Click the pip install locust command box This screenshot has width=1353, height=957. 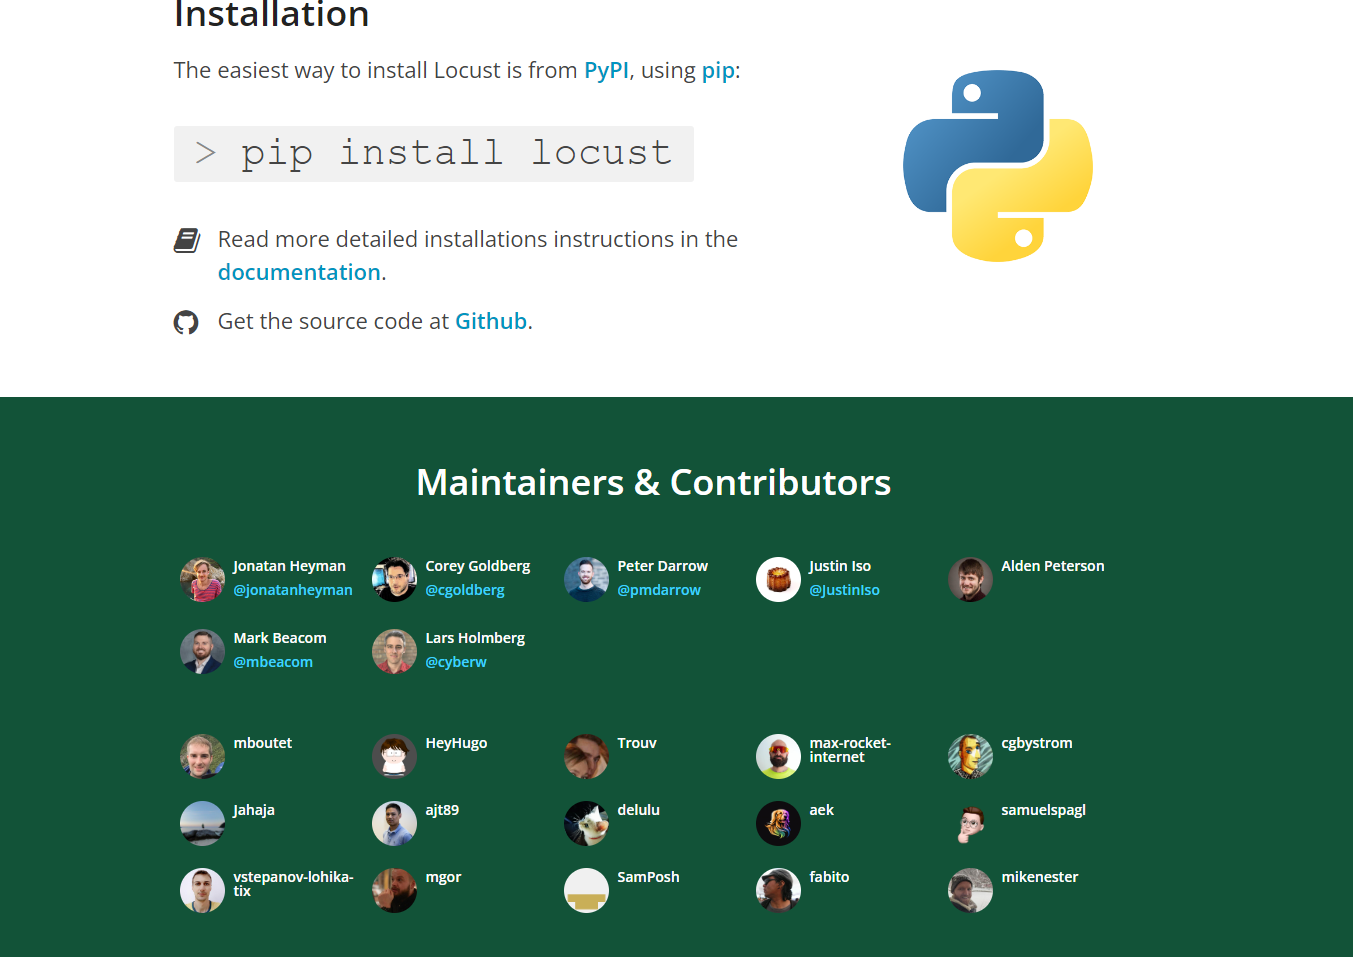click(434, 154)
